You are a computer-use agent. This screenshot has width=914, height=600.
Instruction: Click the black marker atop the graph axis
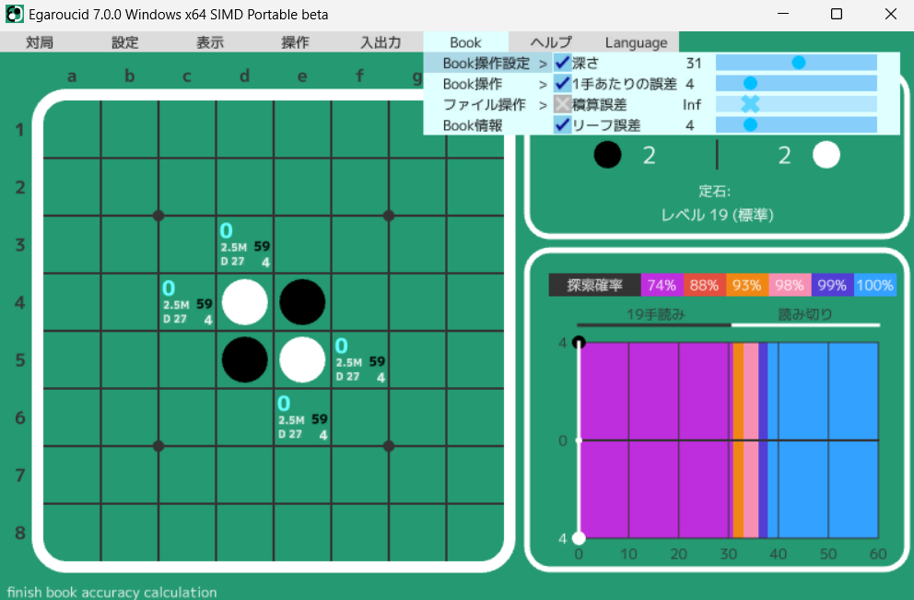579,342
